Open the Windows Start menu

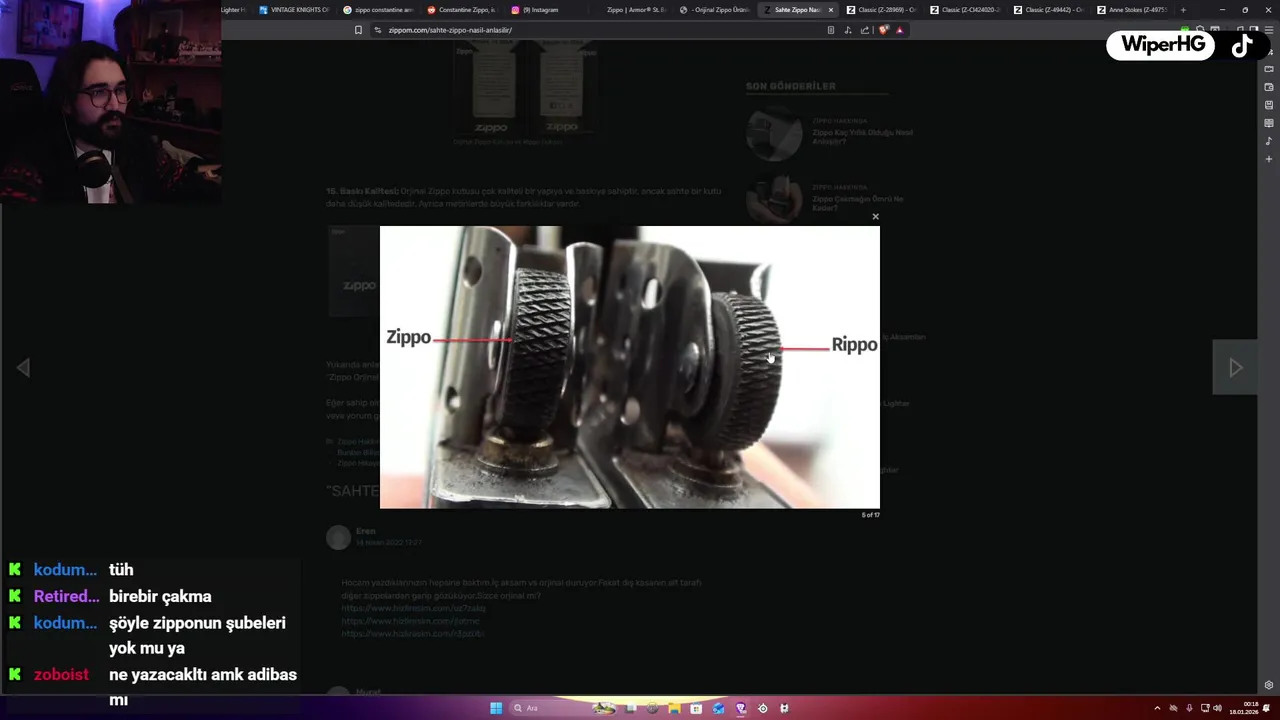[x=496, y=708]
